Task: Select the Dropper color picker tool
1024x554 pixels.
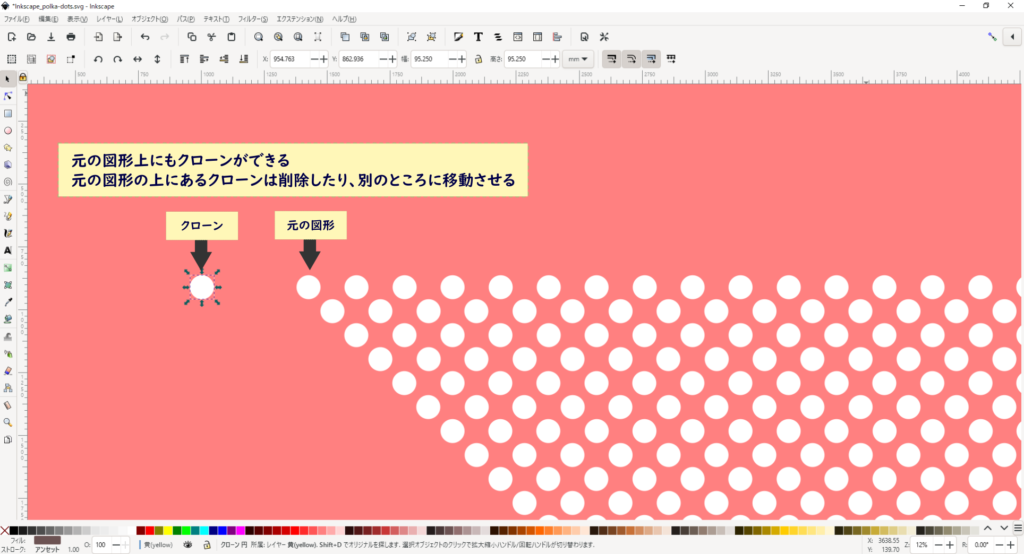Action: [x=8, y=302]
